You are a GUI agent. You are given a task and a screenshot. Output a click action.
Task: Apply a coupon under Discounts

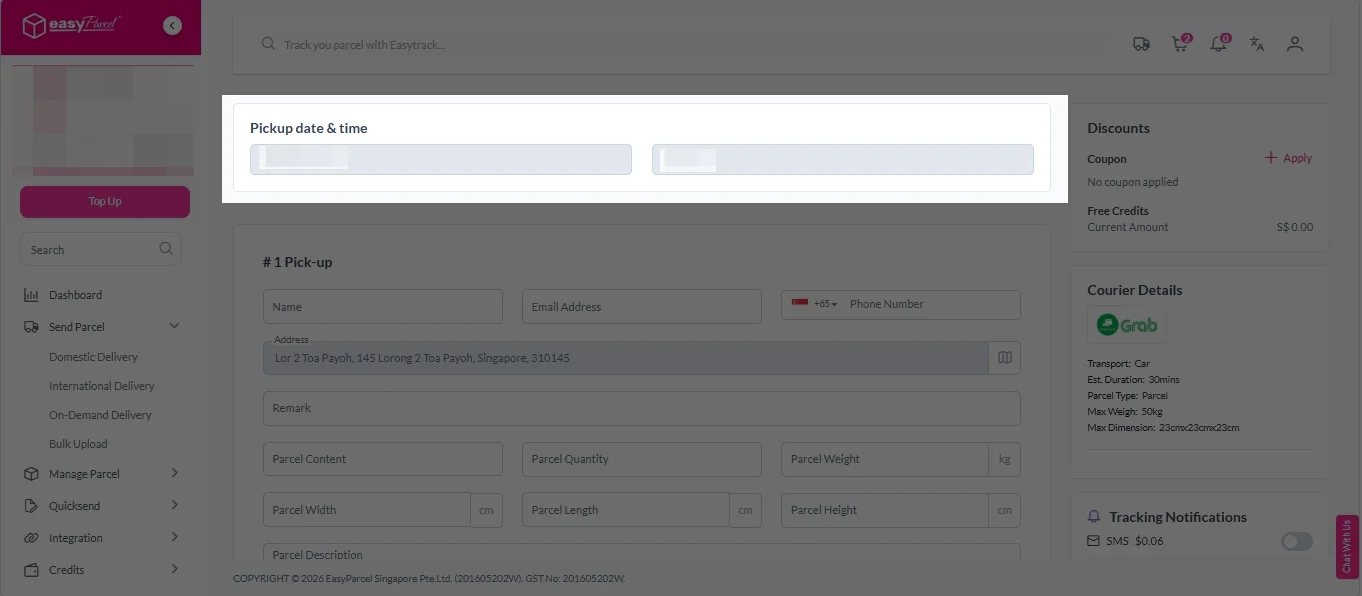tap(1287, 157)
